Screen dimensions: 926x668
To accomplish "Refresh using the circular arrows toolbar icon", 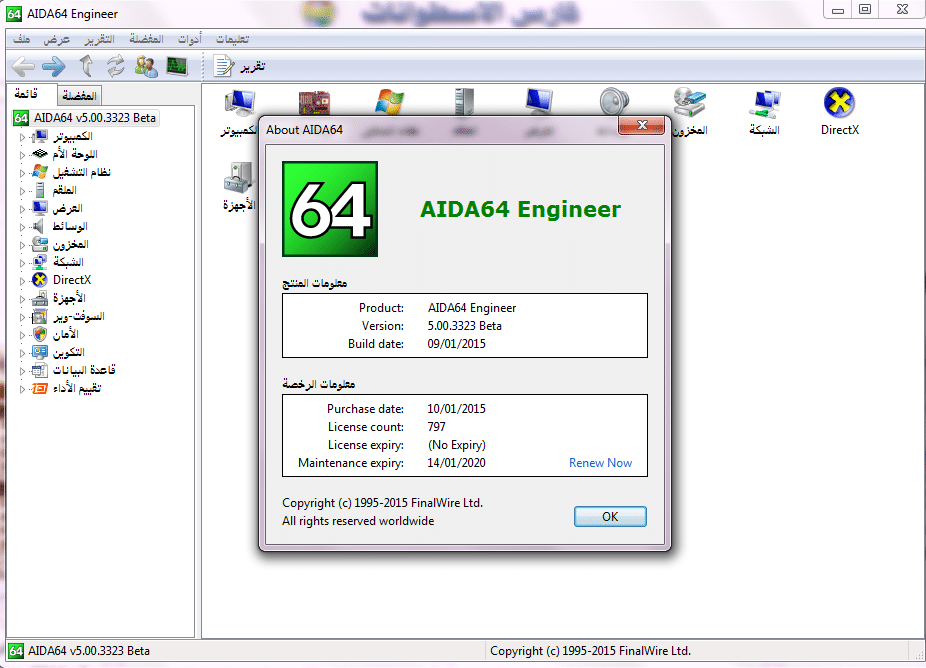I will pos(116,66).
